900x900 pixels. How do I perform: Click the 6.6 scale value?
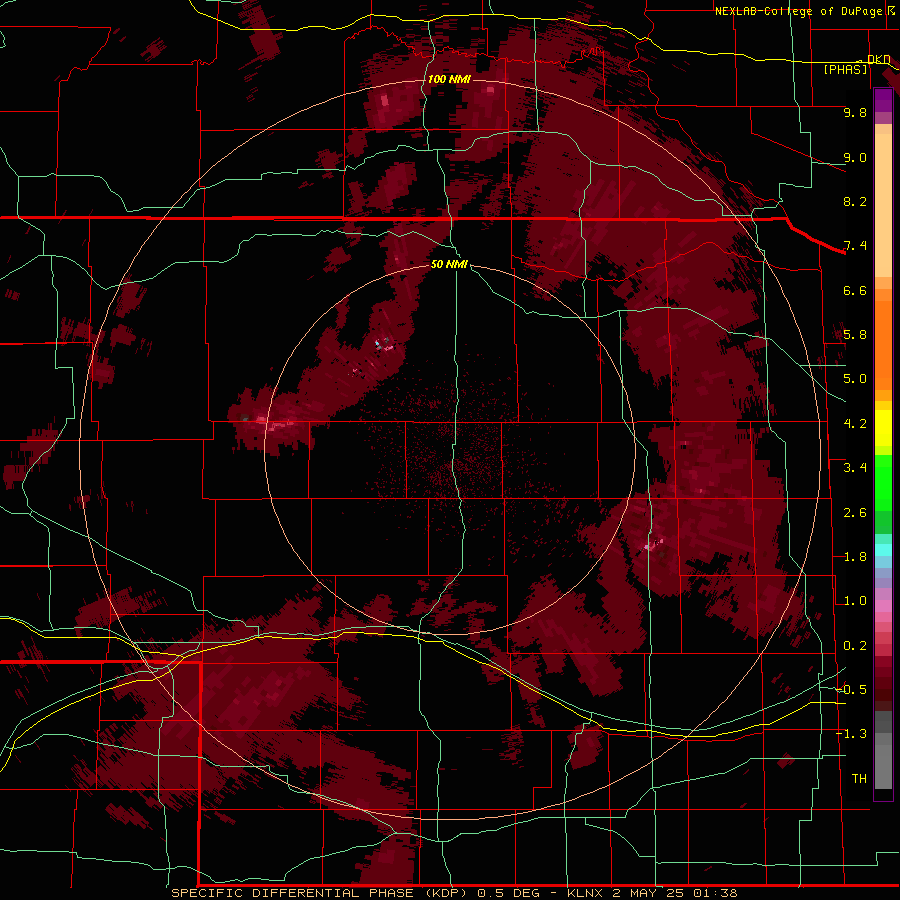click(x=855, y=290)
